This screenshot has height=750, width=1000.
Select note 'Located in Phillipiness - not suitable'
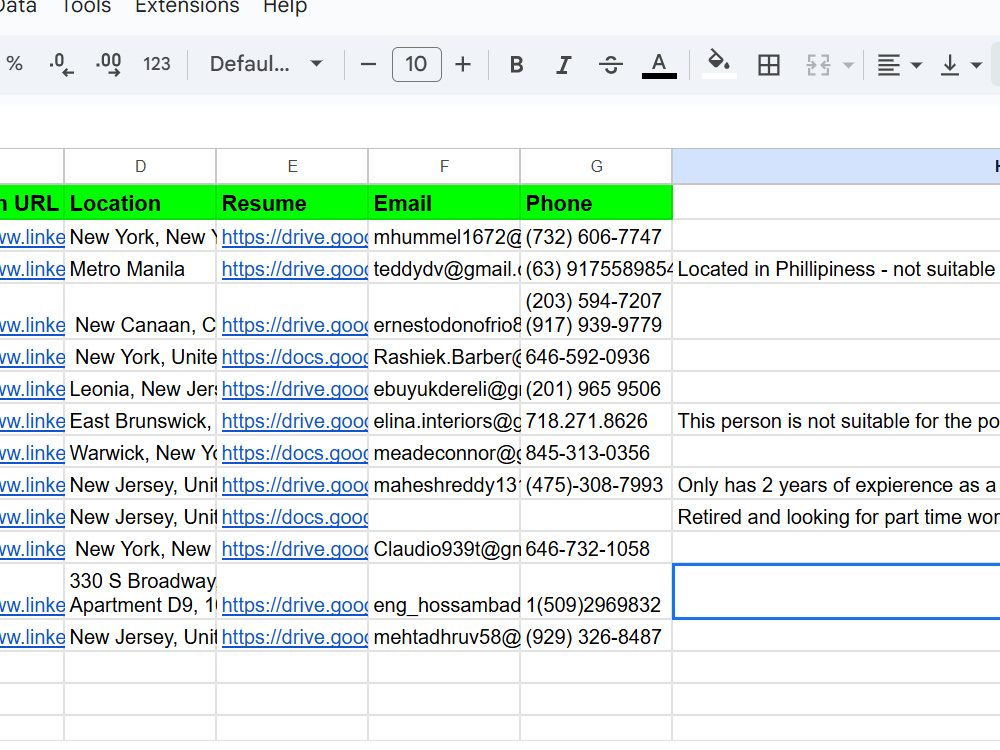coord(836,269)
